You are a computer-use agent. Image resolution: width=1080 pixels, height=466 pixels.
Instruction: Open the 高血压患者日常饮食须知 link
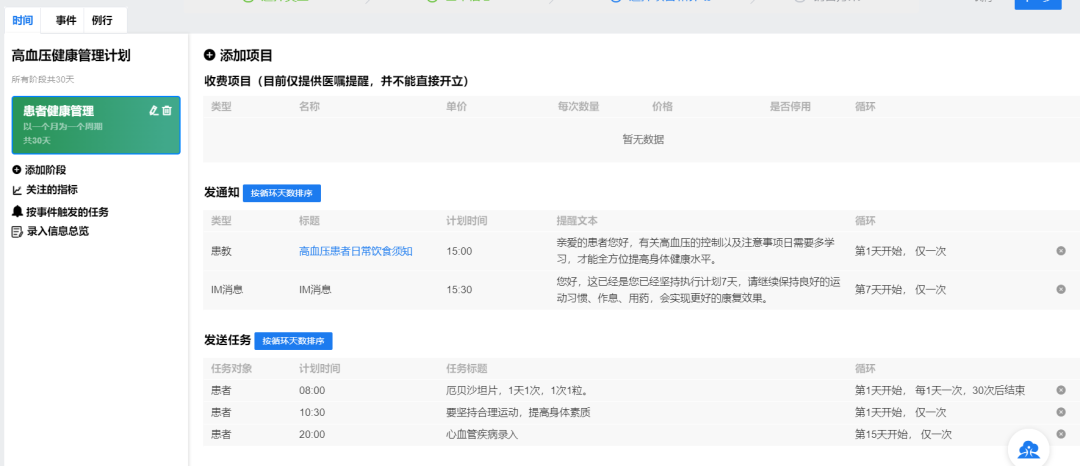tap(355, 251)
